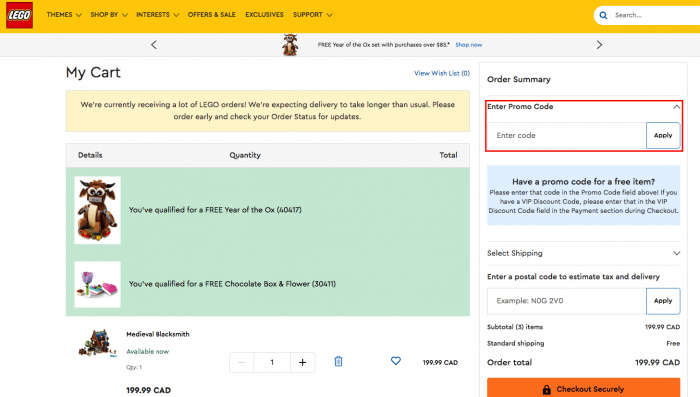Click Checkout Securely button
The image size is (700, 397).
583,388
